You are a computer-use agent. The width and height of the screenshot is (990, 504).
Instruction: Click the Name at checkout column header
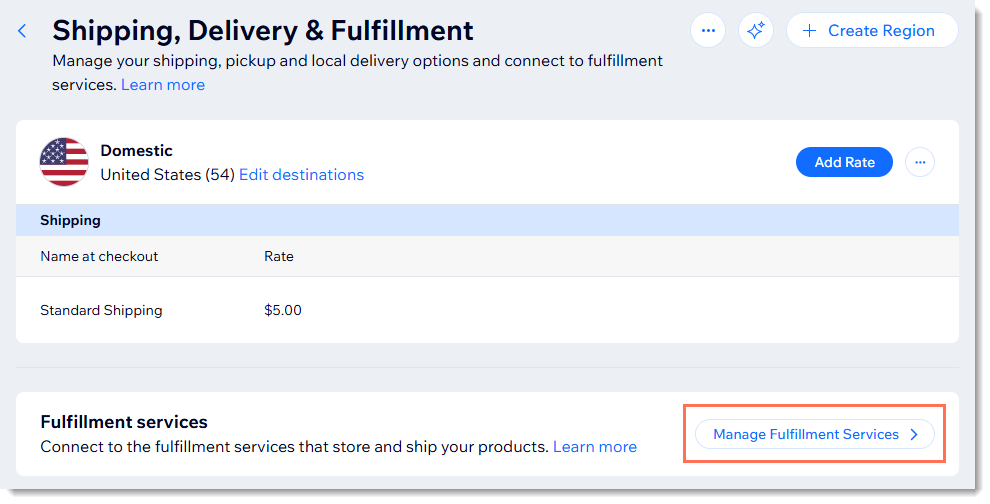(99, 256)
